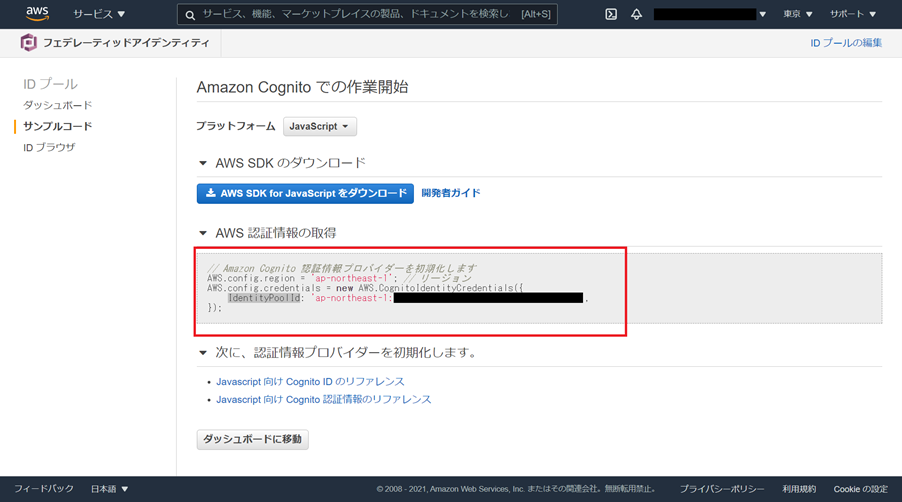The width and height of the screenshot is (902, 502).
Task: Open the CloudShell terminal icon
Action: 611,14
